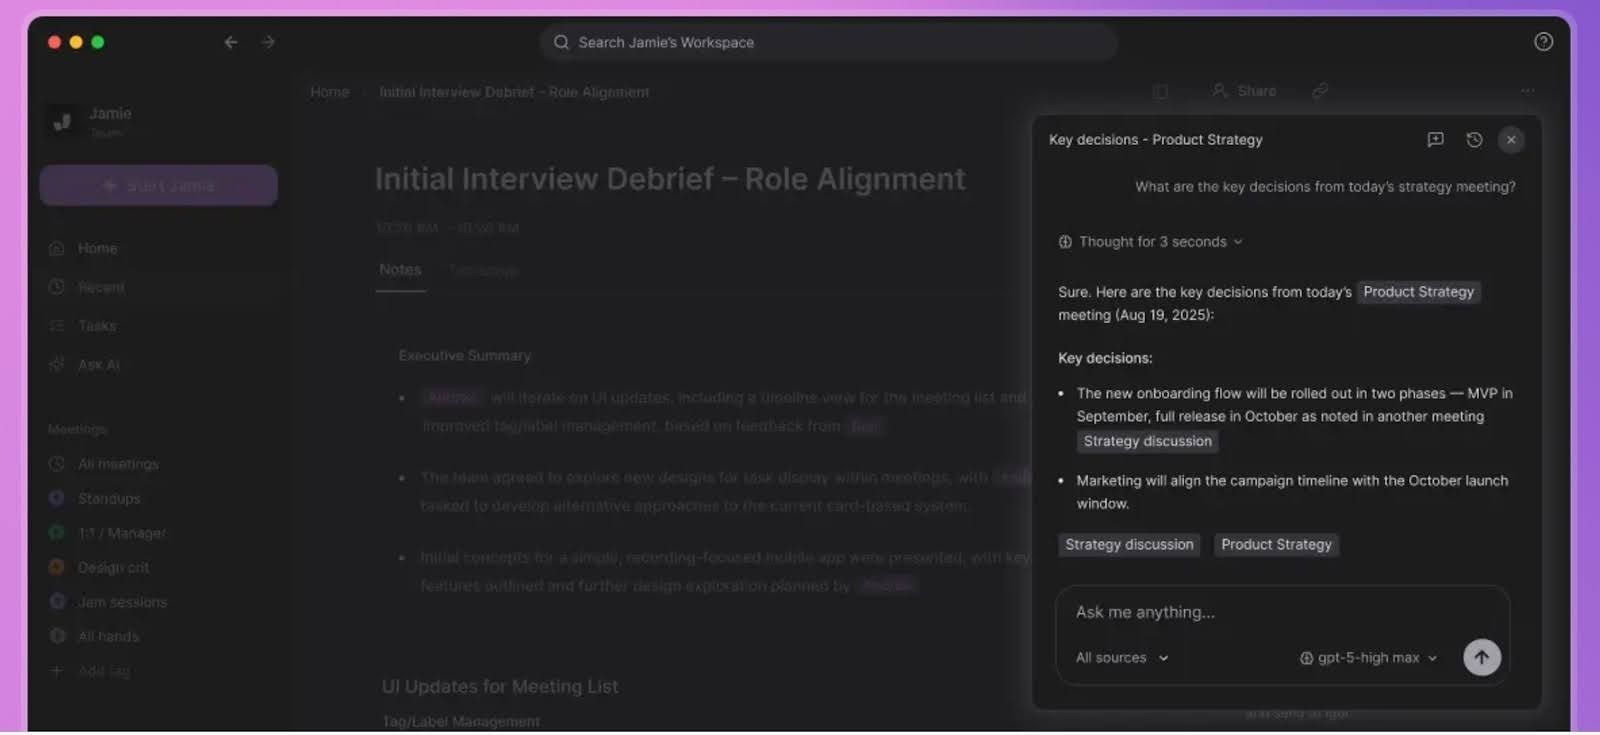Copy link using the link icon
This screenshot has width=1600, height=735.
1320,91
